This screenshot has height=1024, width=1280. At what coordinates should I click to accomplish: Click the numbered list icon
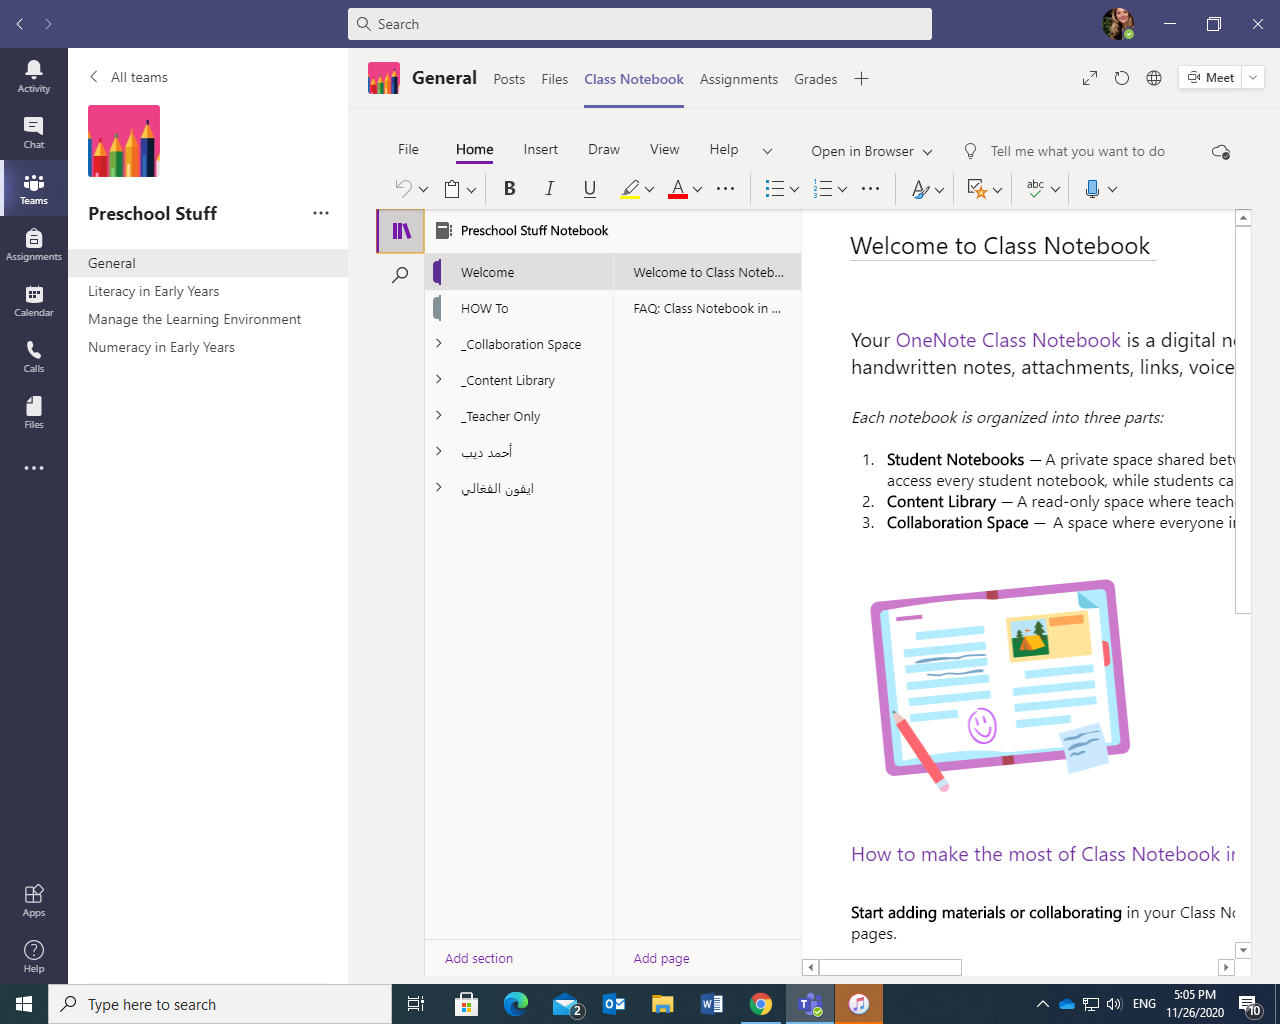pyautogui.click(x=823, y=188)
